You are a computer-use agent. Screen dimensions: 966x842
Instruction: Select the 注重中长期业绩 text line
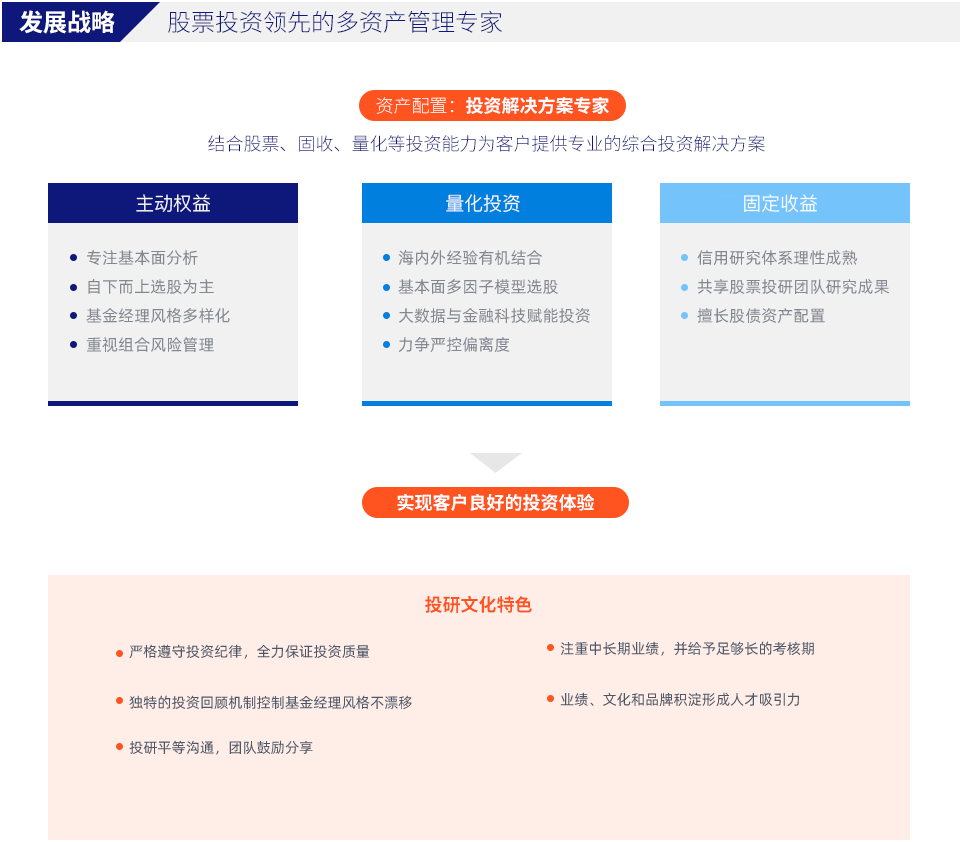687,649
